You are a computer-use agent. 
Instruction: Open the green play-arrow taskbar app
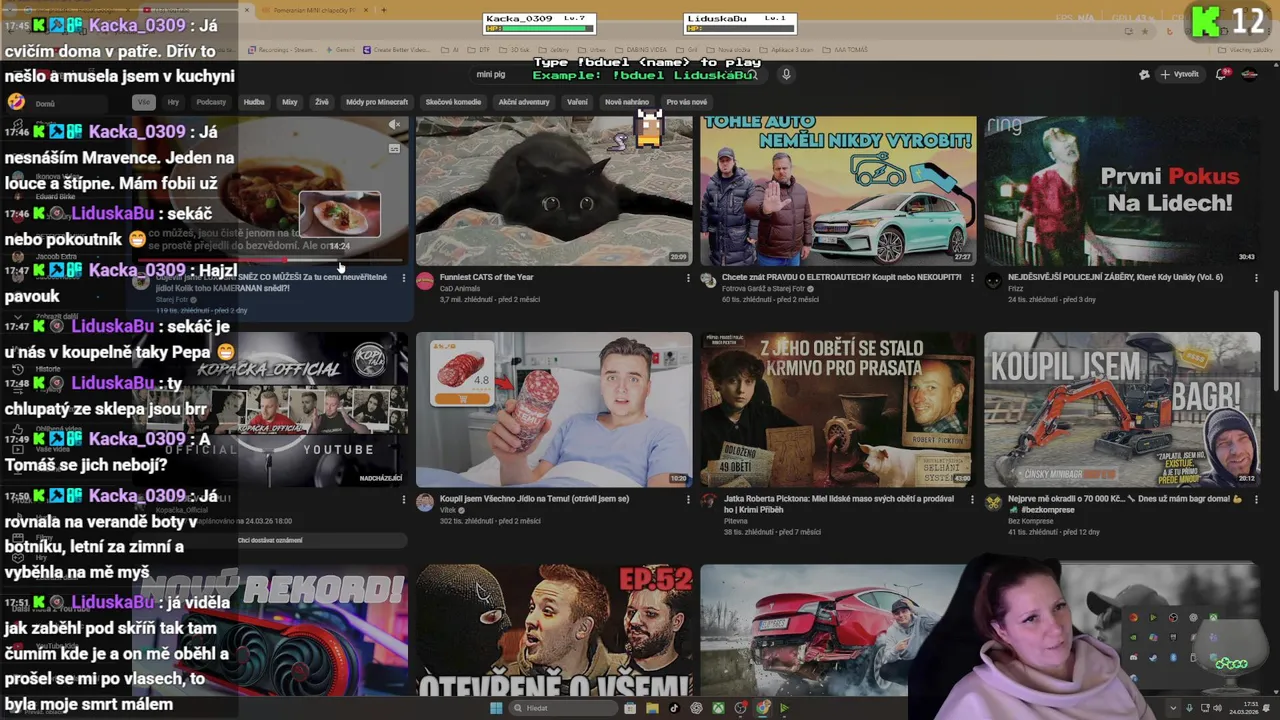(x=784, y=708)
